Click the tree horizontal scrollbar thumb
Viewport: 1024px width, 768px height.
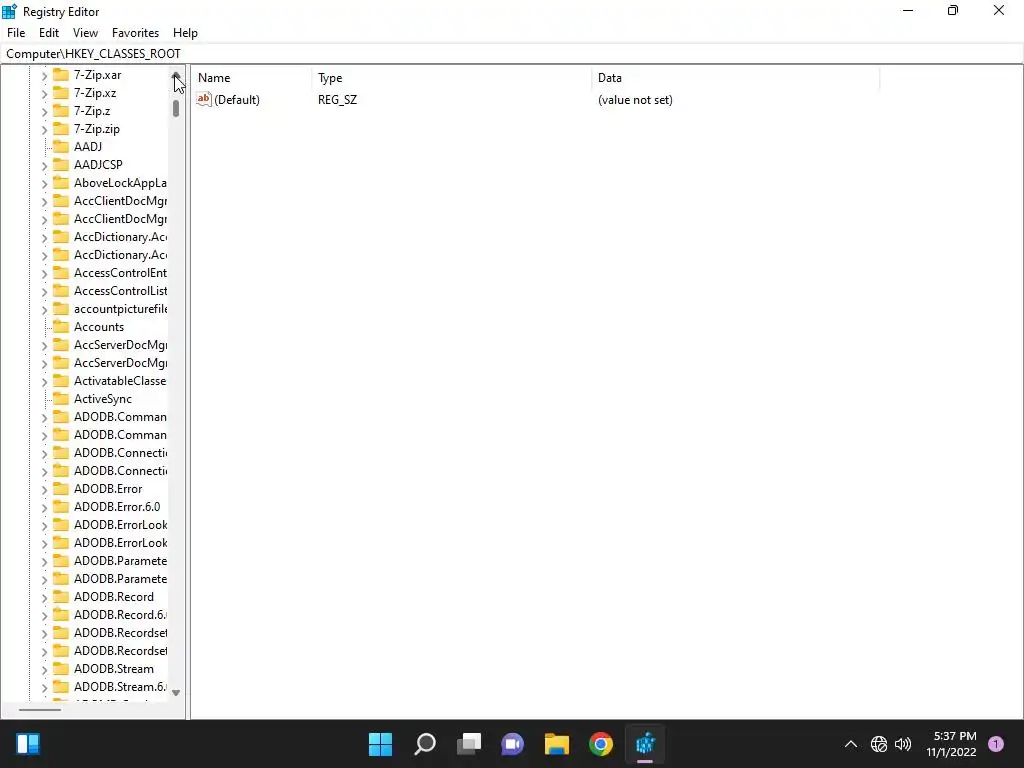click(40, 710)
